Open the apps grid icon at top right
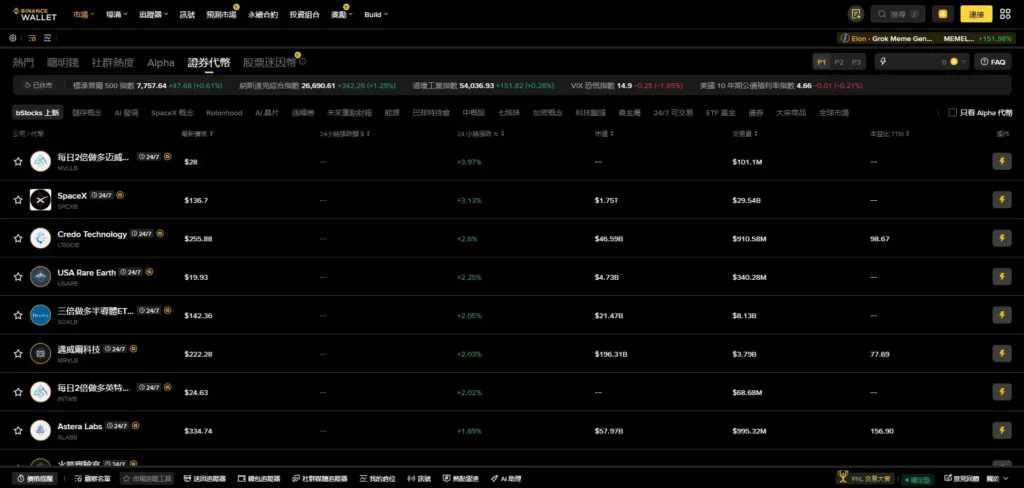Image resolution: width=1024 pixels, height=488 pixels. (x=1005, y=14)
